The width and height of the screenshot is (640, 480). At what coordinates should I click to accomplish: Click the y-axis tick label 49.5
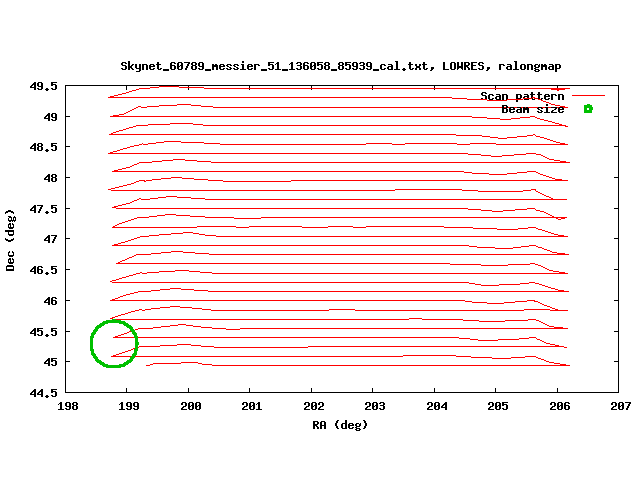click(x=44, y=87)
